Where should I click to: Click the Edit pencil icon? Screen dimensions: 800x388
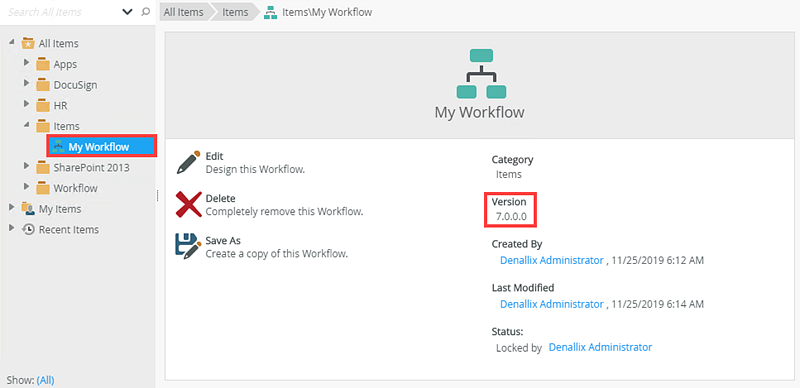point(188,162)
